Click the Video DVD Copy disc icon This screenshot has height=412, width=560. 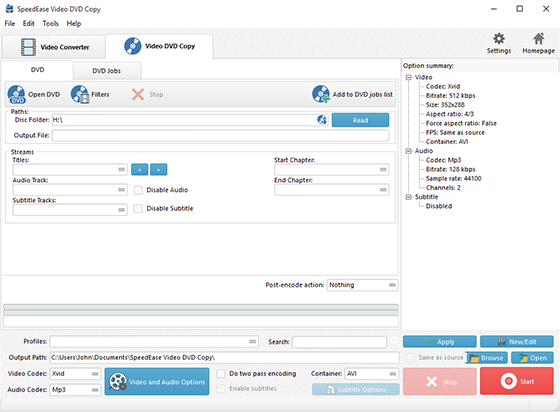click(132, 46)
